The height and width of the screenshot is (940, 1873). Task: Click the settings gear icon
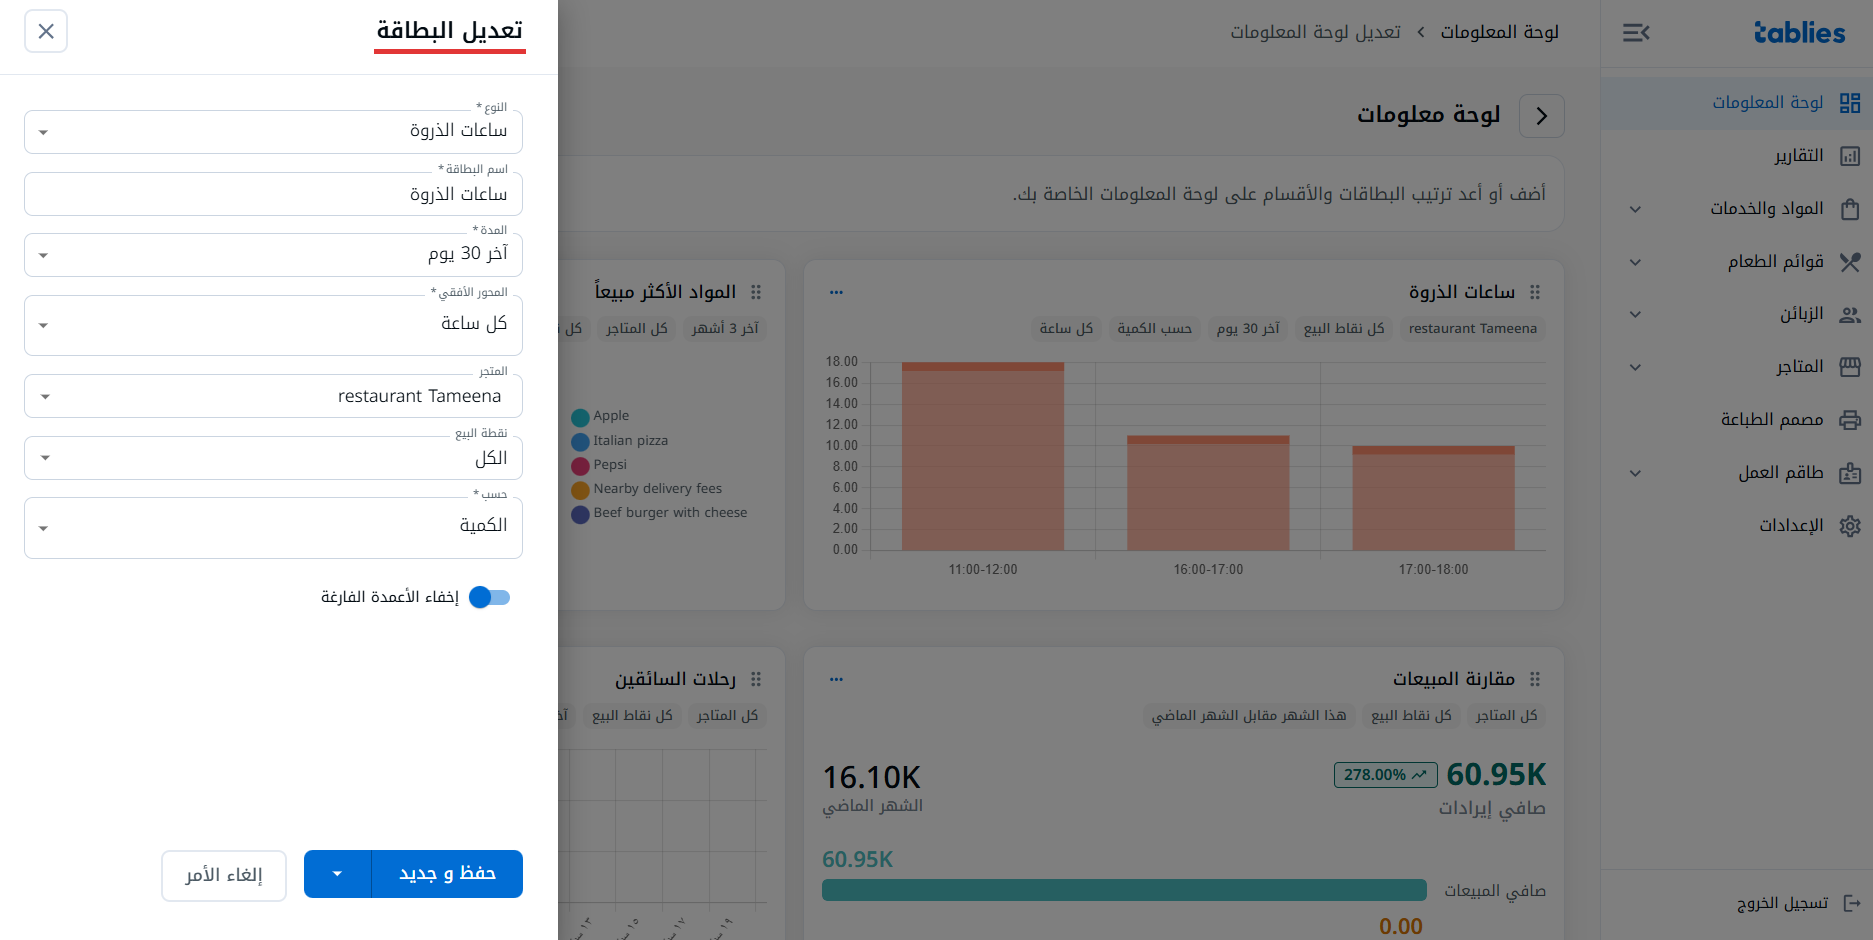click(x=1850, y=526)
